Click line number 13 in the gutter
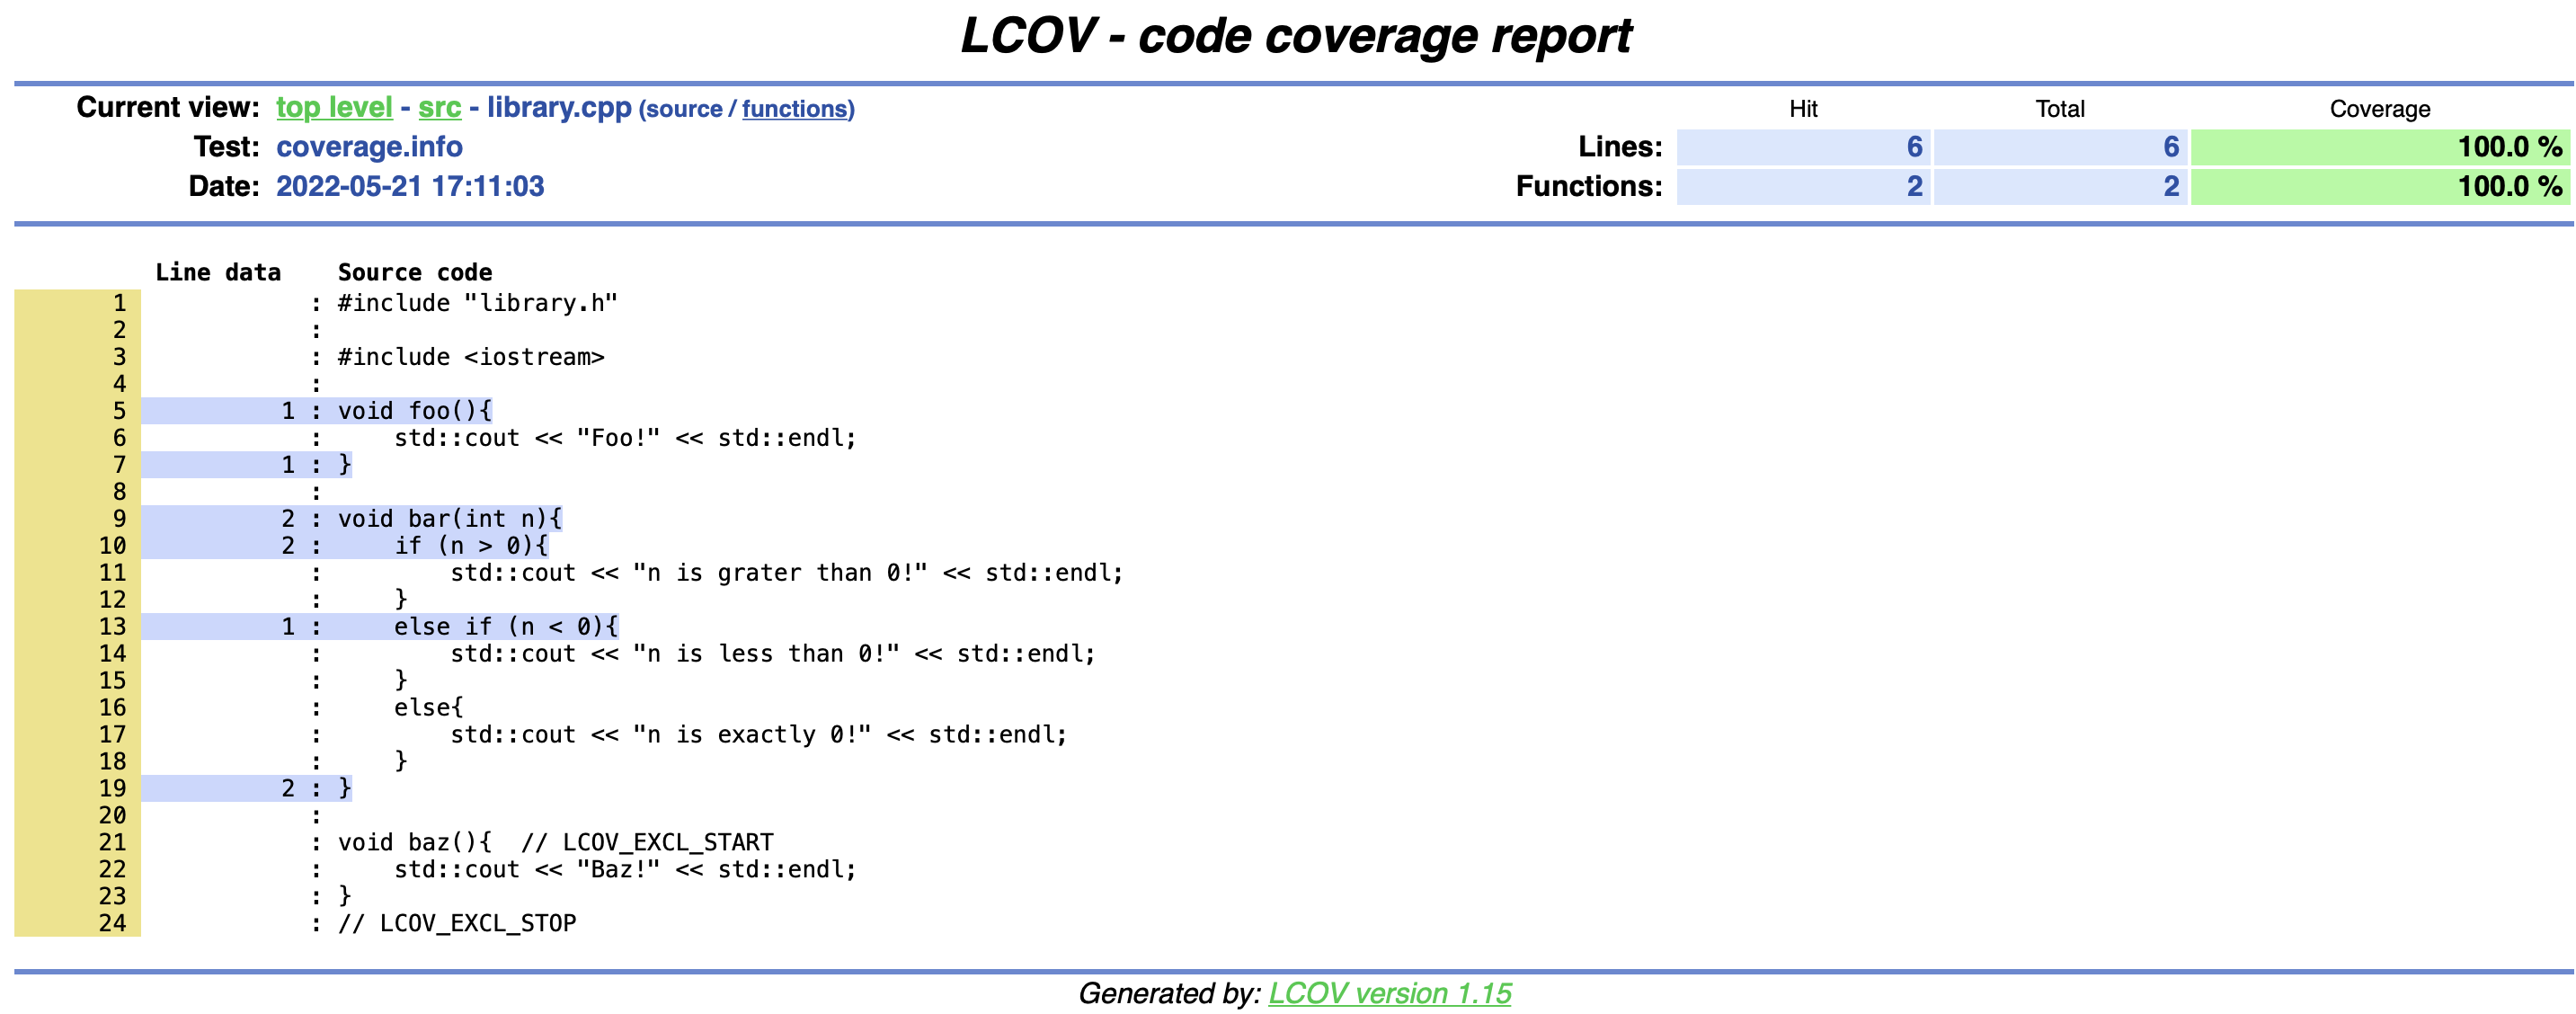Screen dimensions: 2576x1014 point(112,626)
